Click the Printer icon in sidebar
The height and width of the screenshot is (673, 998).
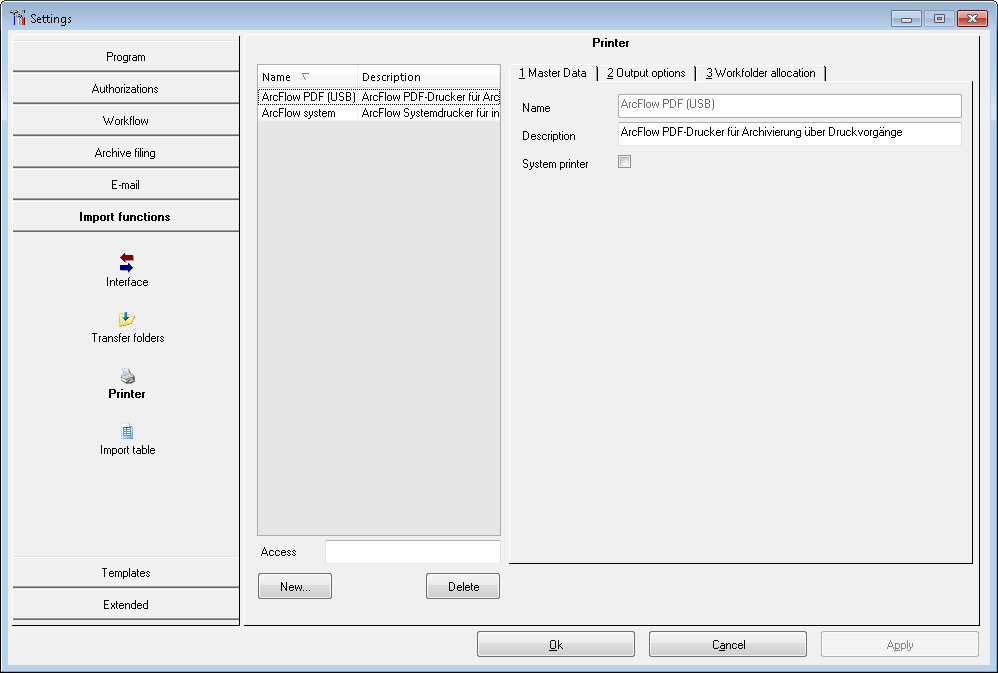pos(127,377)
